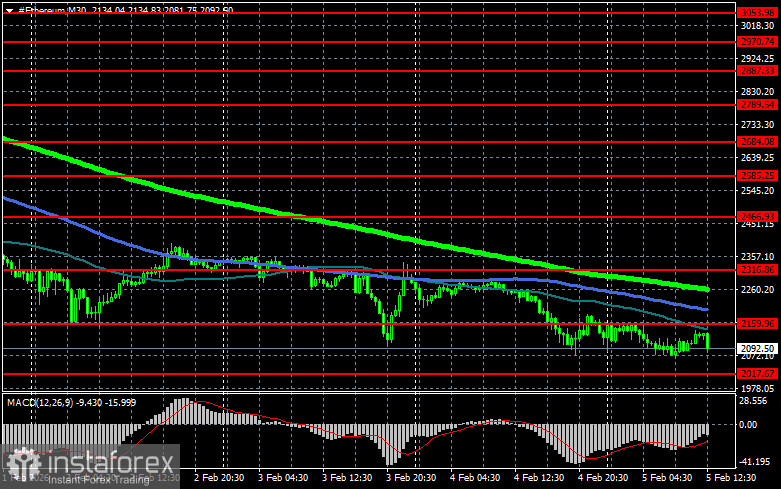This screenshot has height=489, width=781.
Task: Select the 2316.86 red level label
Action: pos(758,269)
